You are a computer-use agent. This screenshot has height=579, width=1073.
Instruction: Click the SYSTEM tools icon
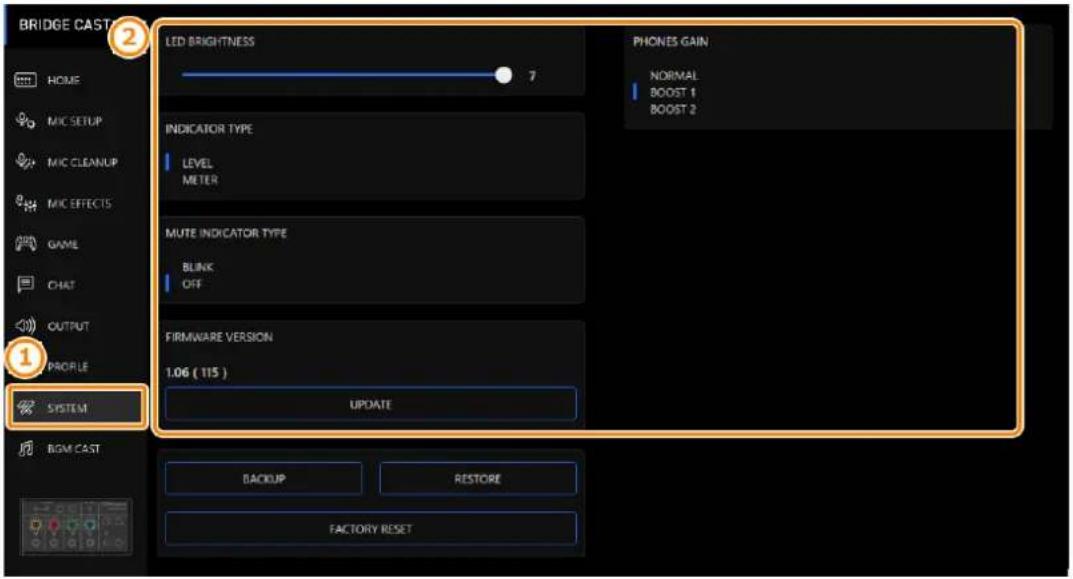[x=25, y=408]
